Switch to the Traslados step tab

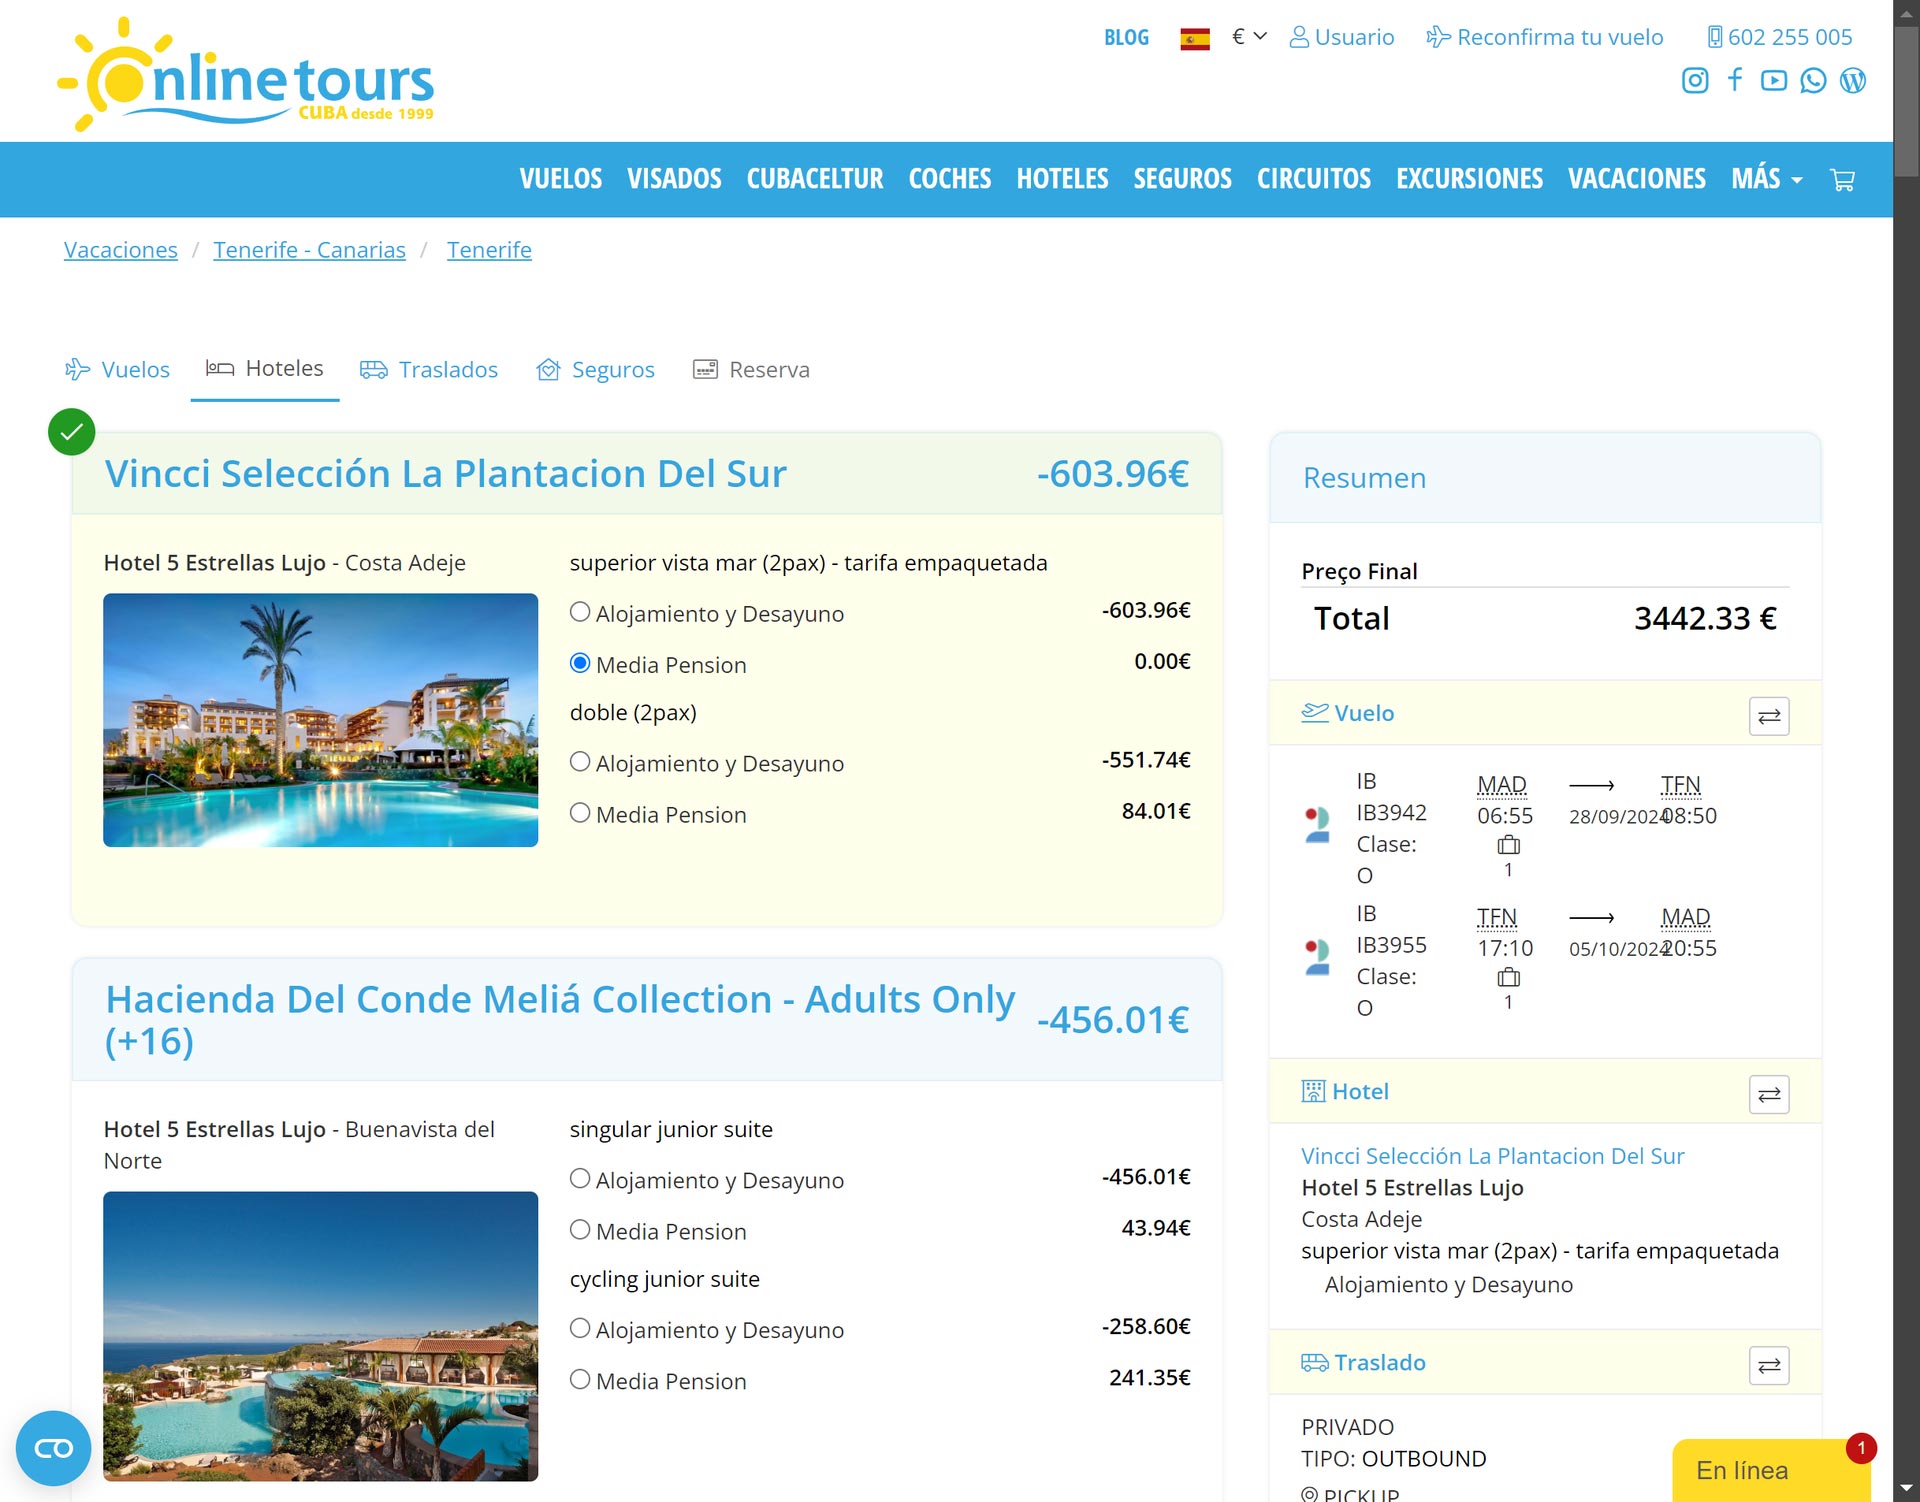tap(429, 370)
